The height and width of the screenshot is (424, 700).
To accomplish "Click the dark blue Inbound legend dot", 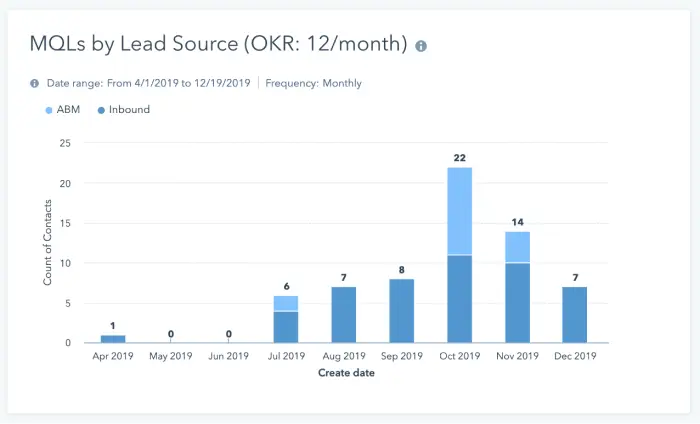I will (x=100, y=109).
